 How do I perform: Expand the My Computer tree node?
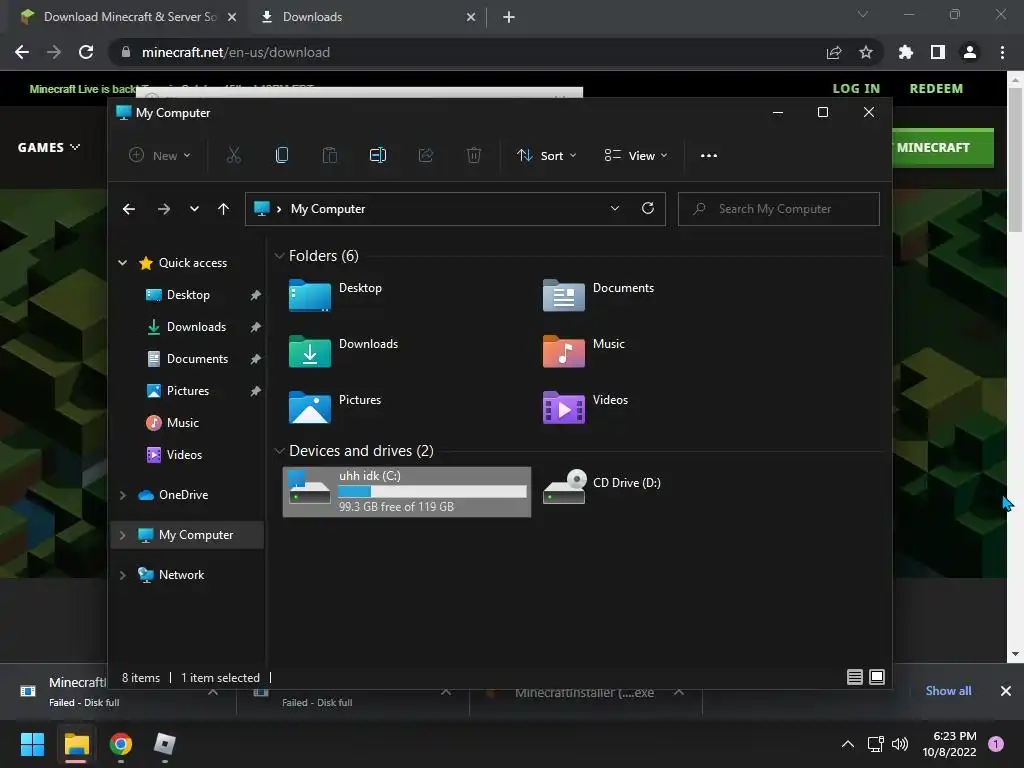point(122,535)
